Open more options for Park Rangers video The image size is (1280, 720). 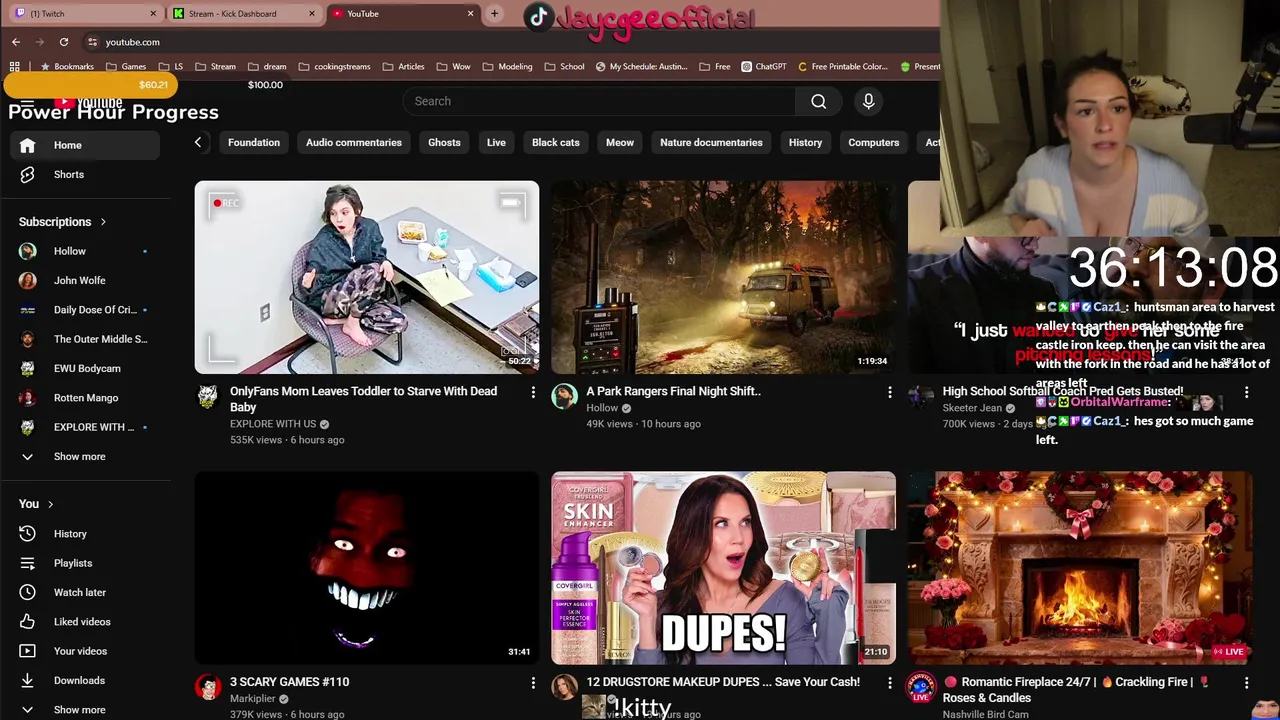pos(890,392)
